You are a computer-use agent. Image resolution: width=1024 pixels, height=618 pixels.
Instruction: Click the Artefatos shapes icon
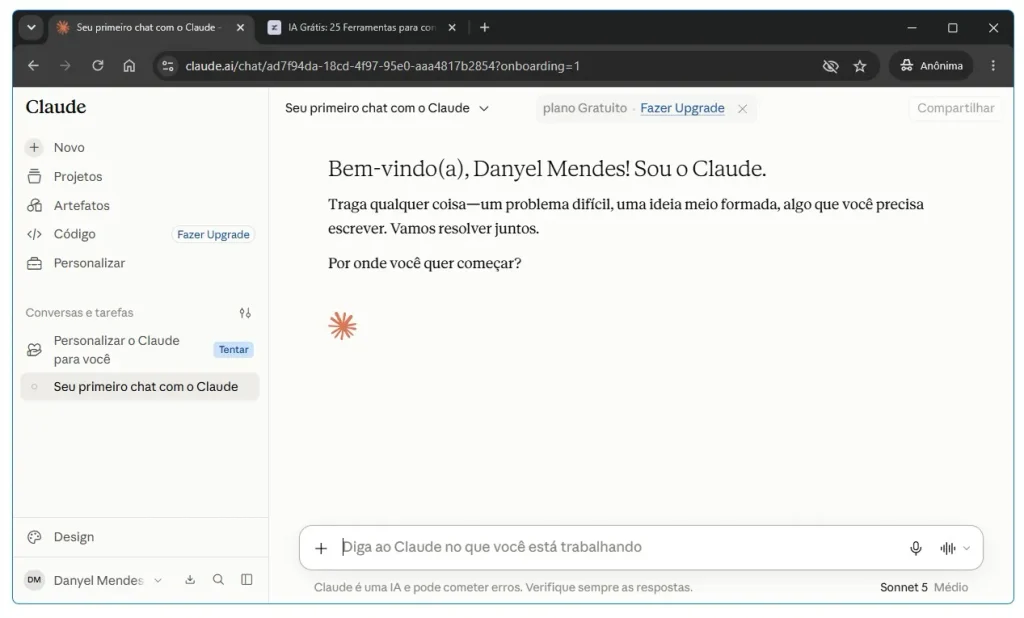(34, 205)
